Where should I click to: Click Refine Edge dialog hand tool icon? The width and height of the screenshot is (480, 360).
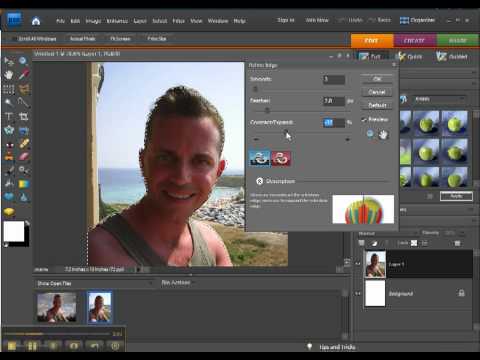point(384,135)
